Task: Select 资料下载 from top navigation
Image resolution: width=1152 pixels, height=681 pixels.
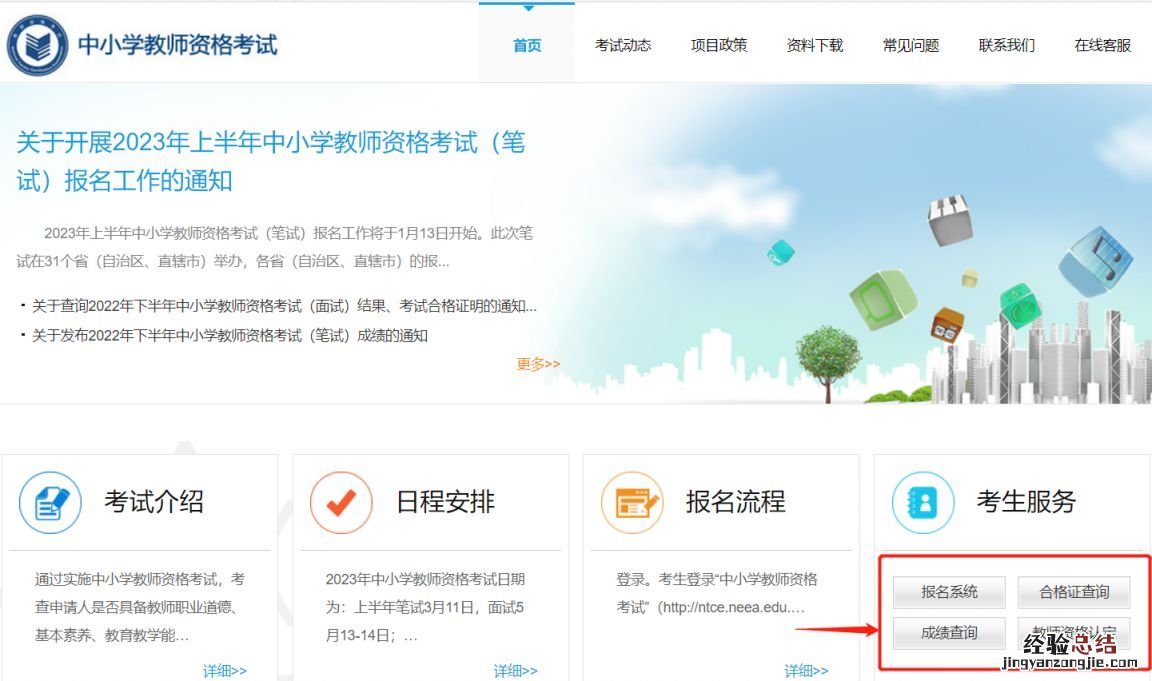Action: 815,45
